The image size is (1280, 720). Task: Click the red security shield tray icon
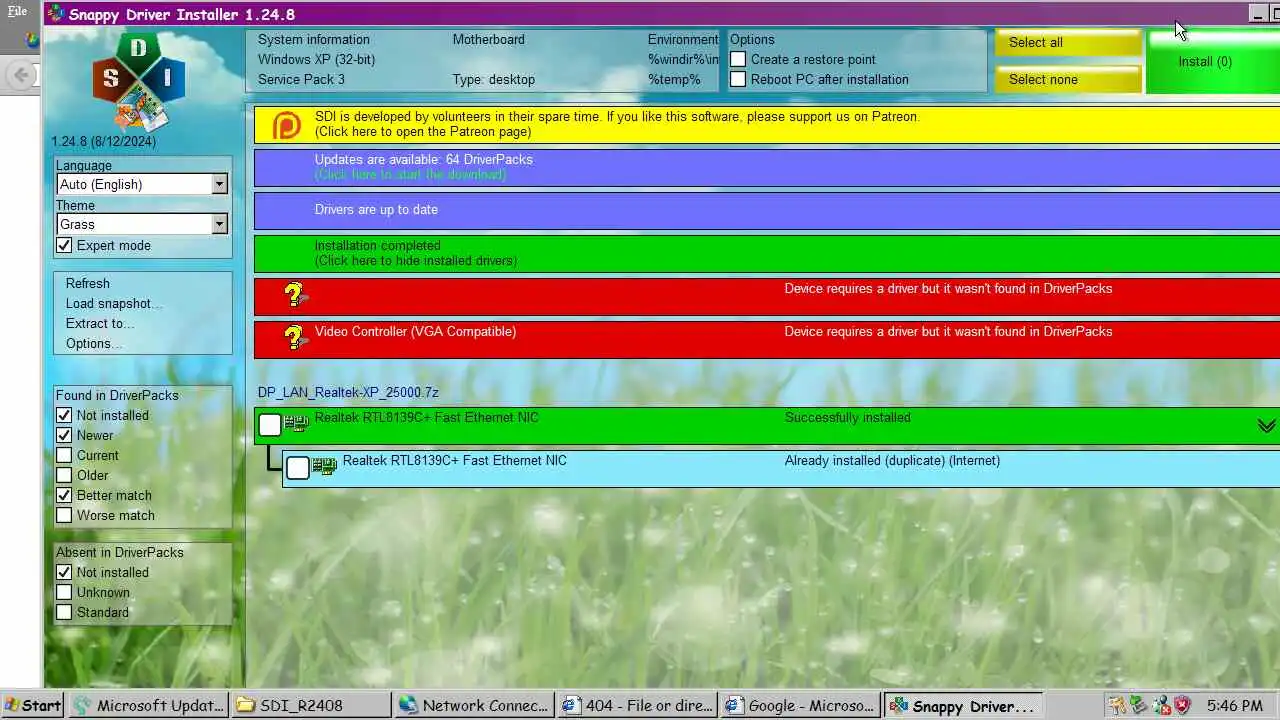coord(1182,705)
